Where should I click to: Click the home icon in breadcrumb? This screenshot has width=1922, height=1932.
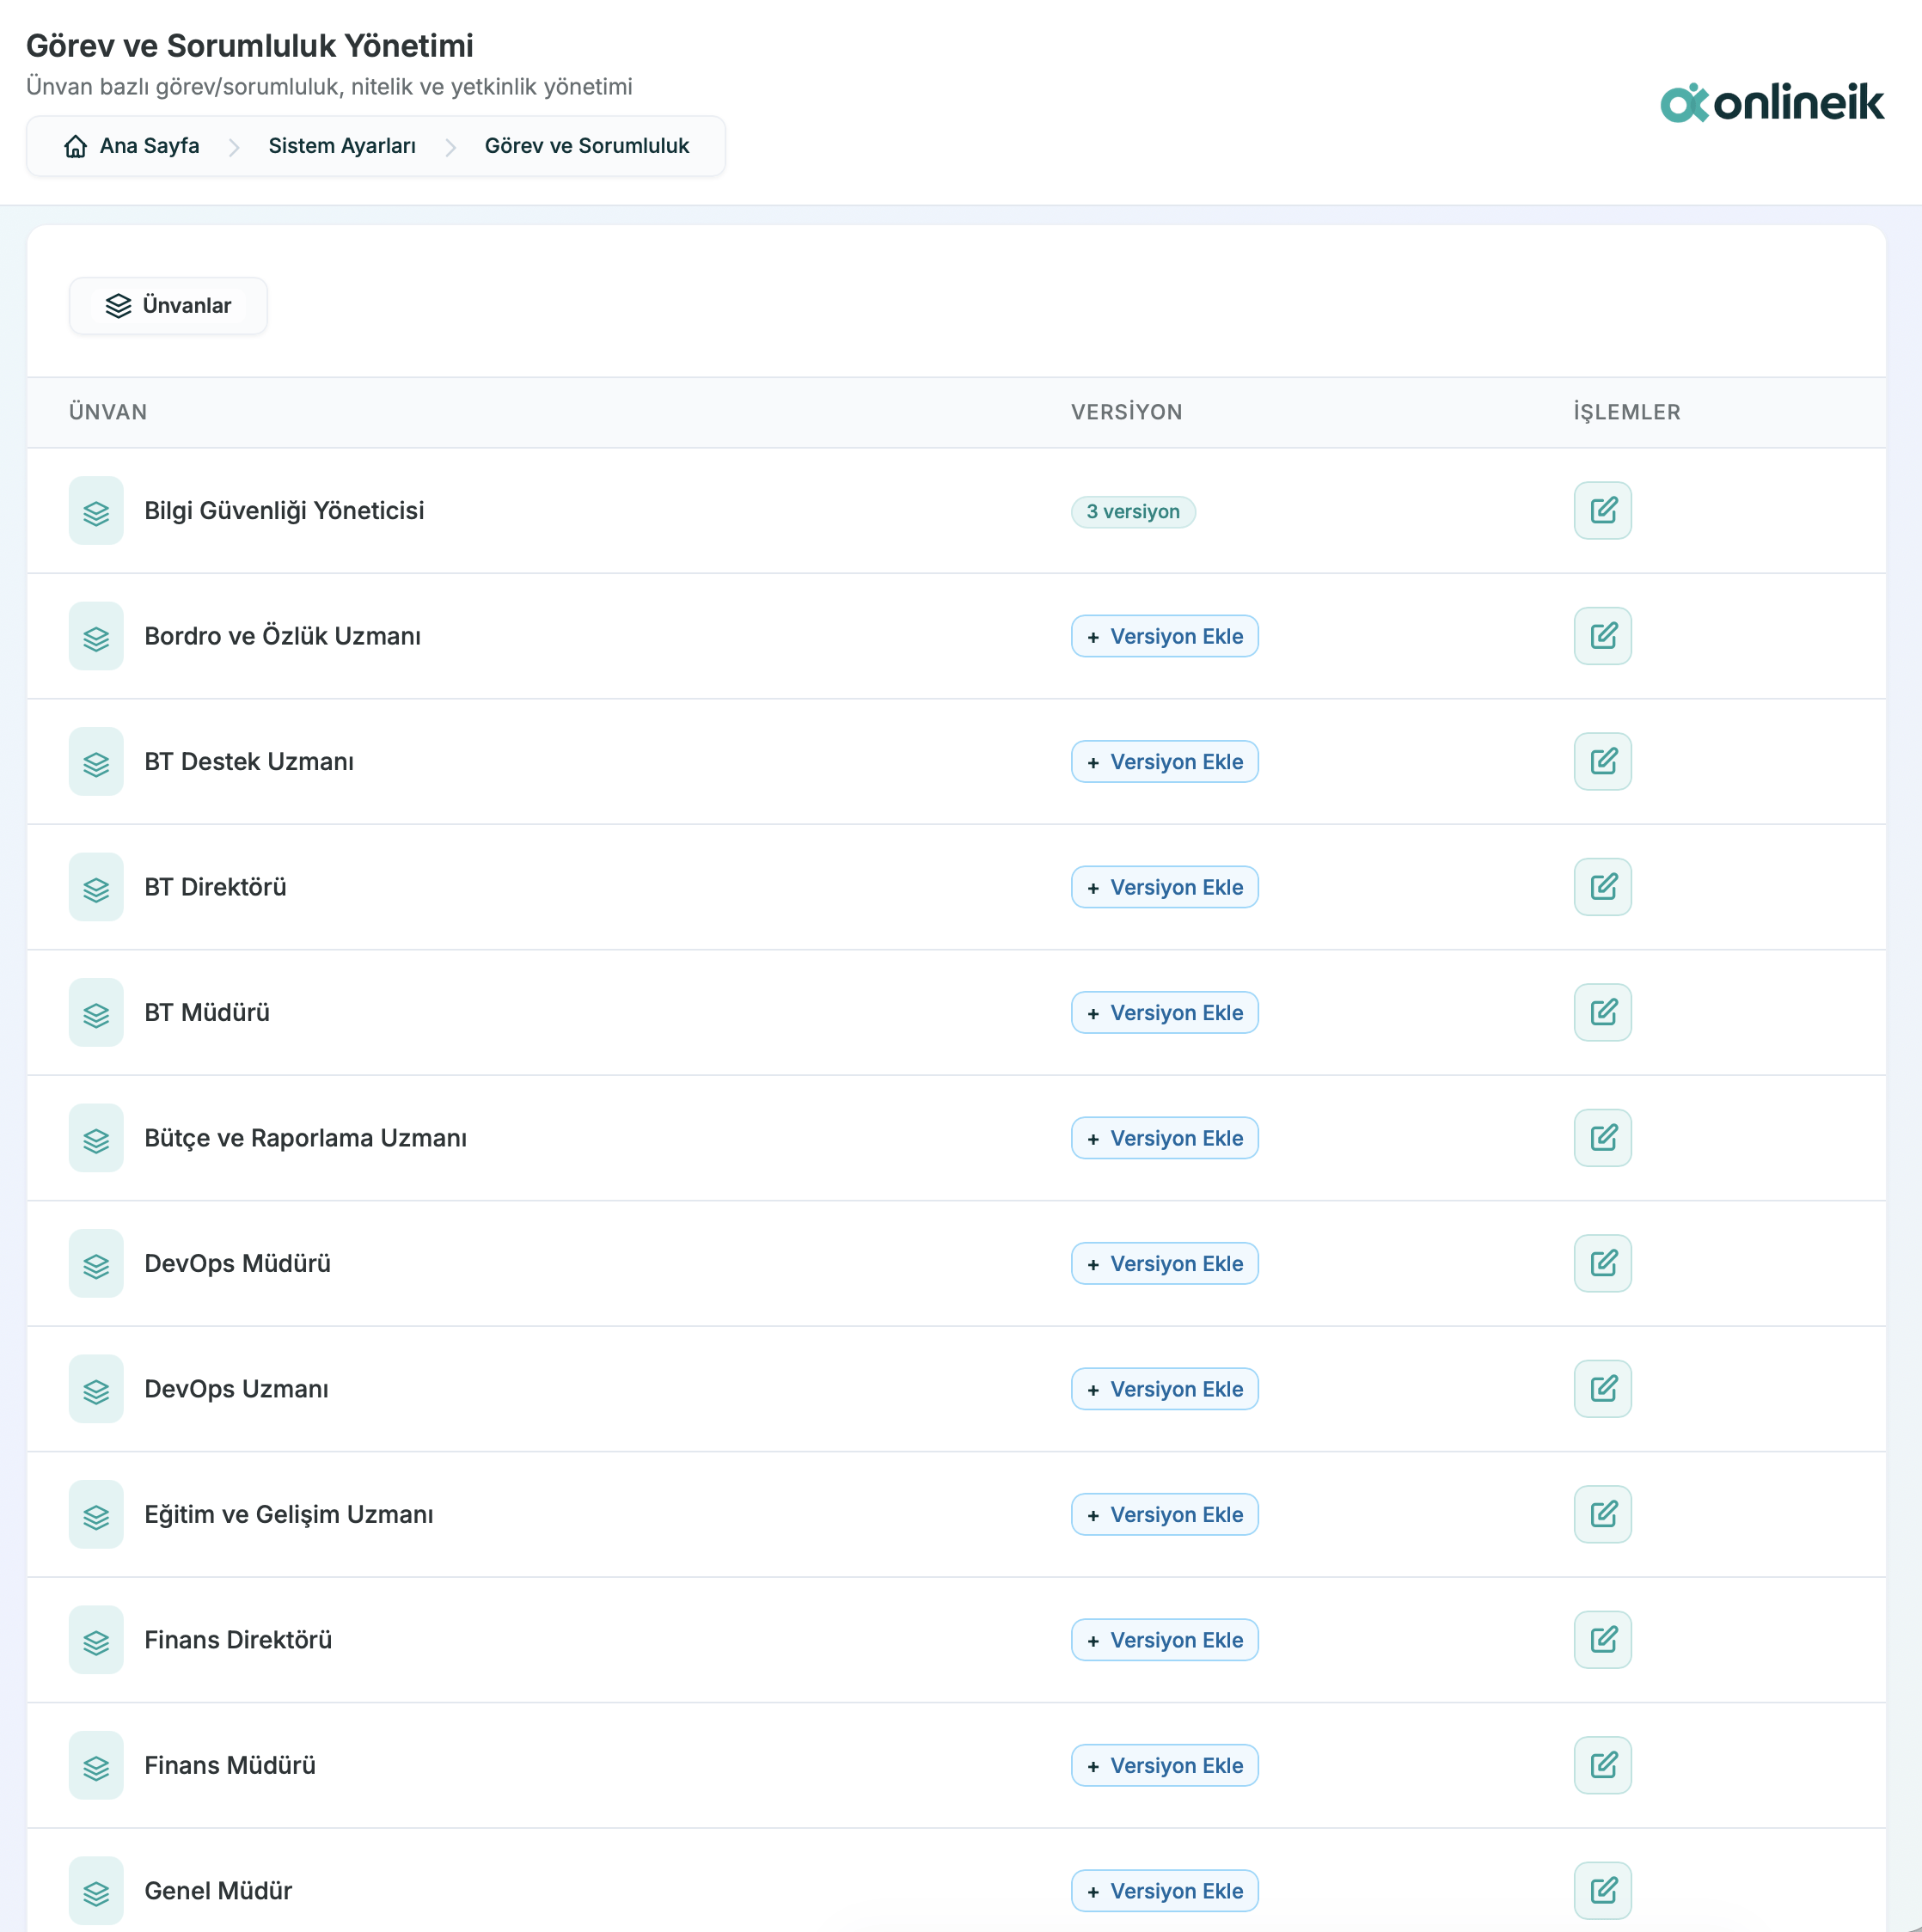(75, 147)
